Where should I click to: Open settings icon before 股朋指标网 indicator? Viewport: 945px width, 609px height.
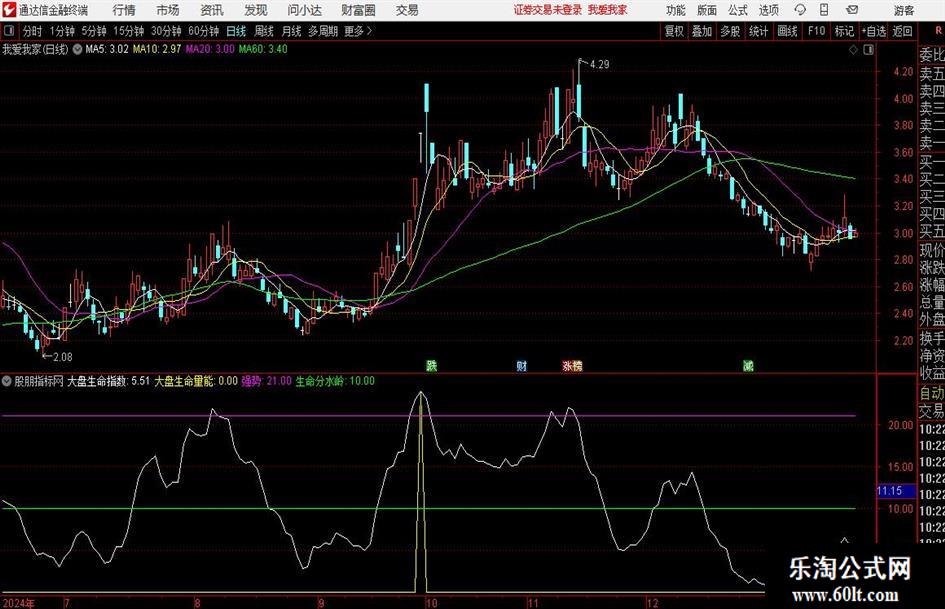coord(7,381)
